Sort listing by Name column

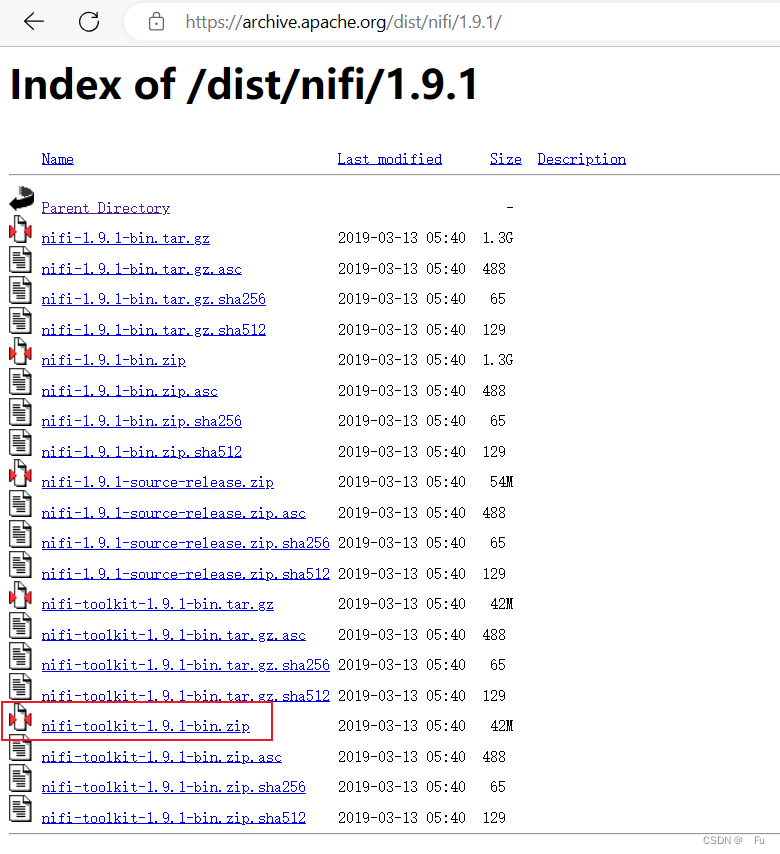58,159
